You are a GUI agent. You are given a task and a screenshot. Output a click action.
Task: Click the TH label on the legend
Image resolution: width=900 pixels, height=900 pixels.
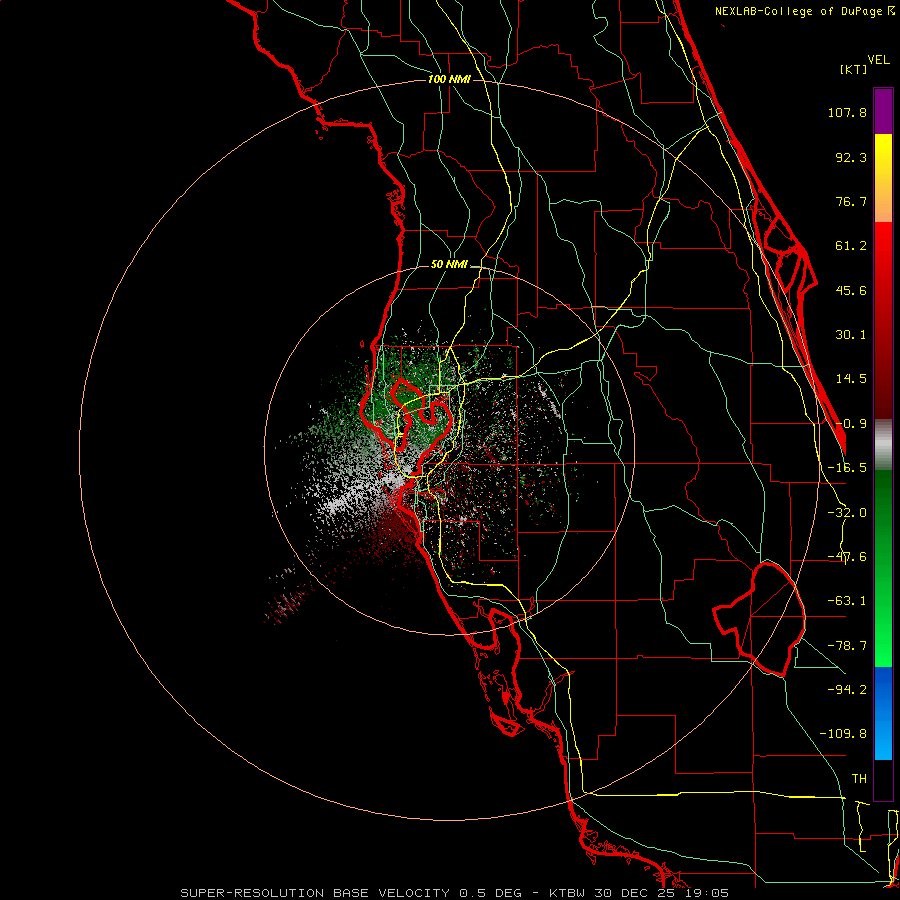(859, 778)
